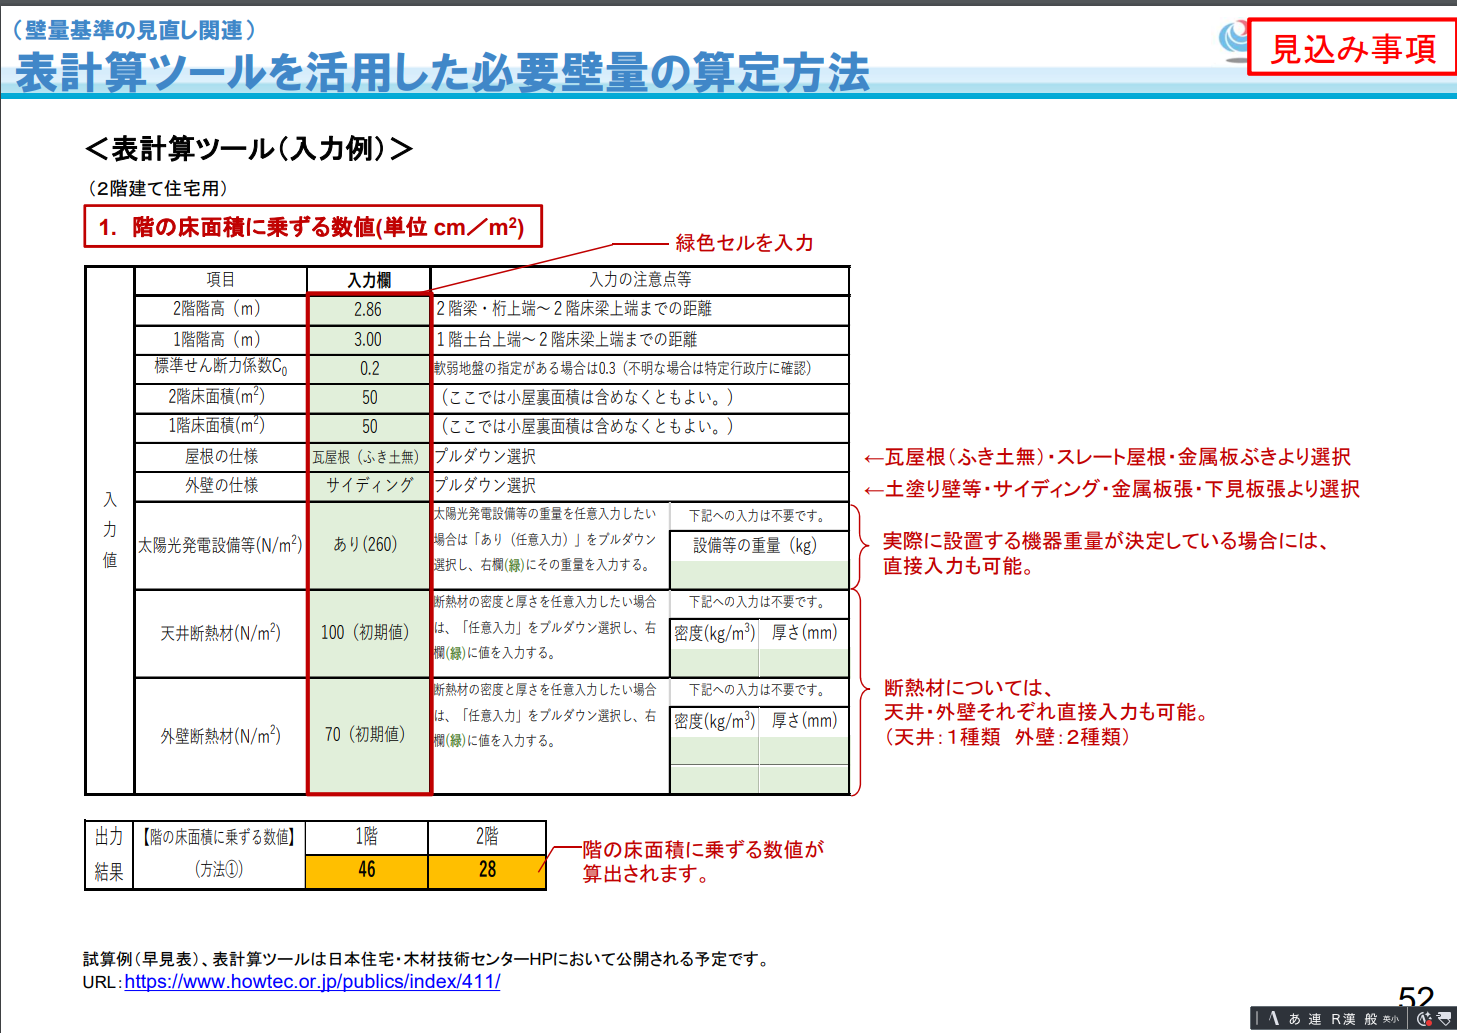1457x1033 pixels.
Task: Click the 'サイディング' wall spec cell
Action: point(369,485)
